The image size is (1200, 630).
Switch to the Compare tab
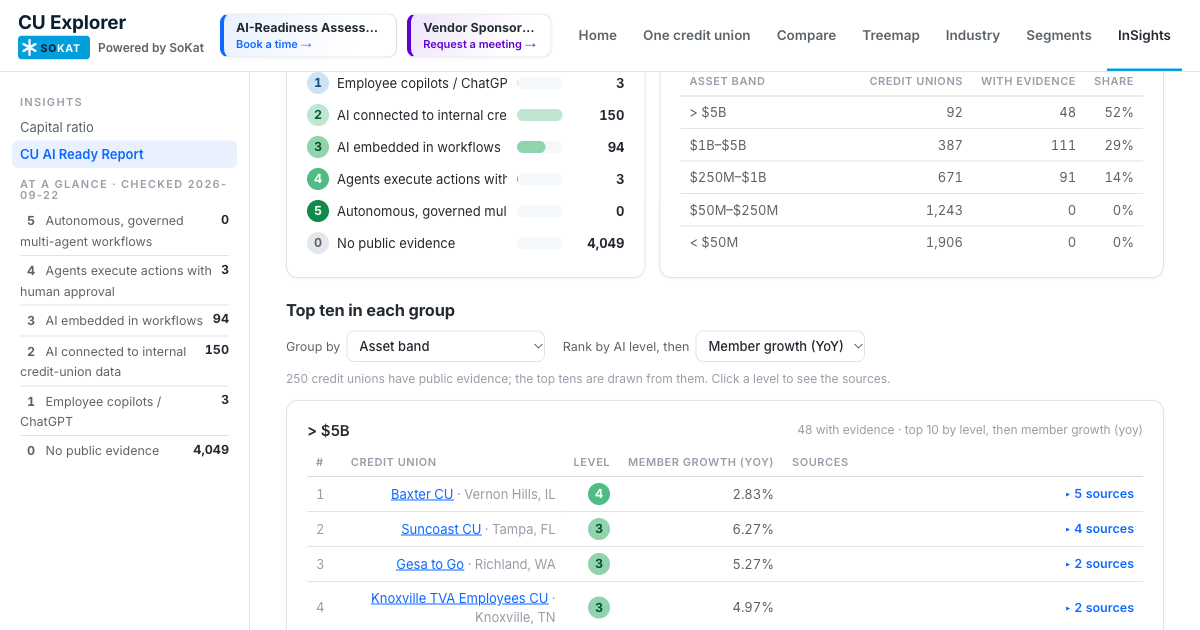[x=806, y=35]
